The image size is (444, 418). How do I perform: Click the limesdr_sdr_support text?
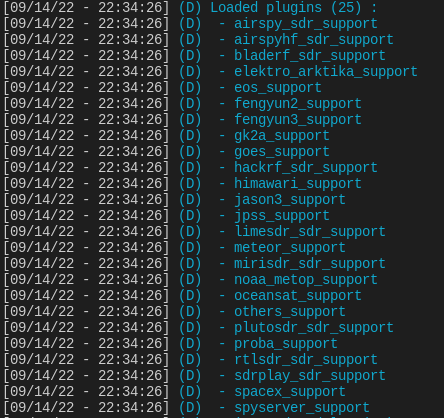[310, 232]
